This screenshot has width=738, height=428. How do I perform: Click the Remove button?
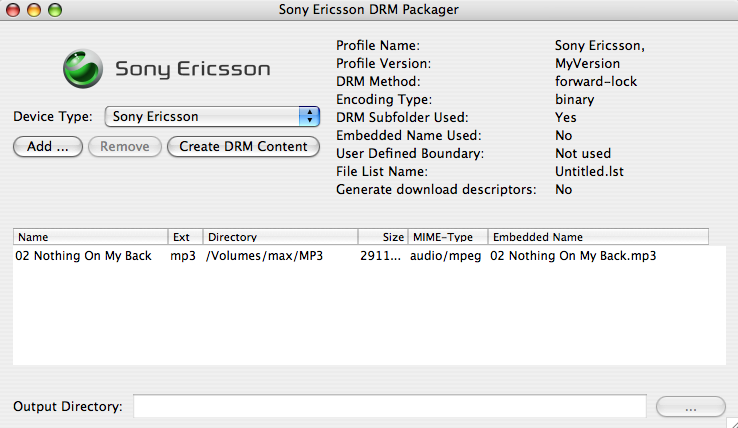(124, 147)
